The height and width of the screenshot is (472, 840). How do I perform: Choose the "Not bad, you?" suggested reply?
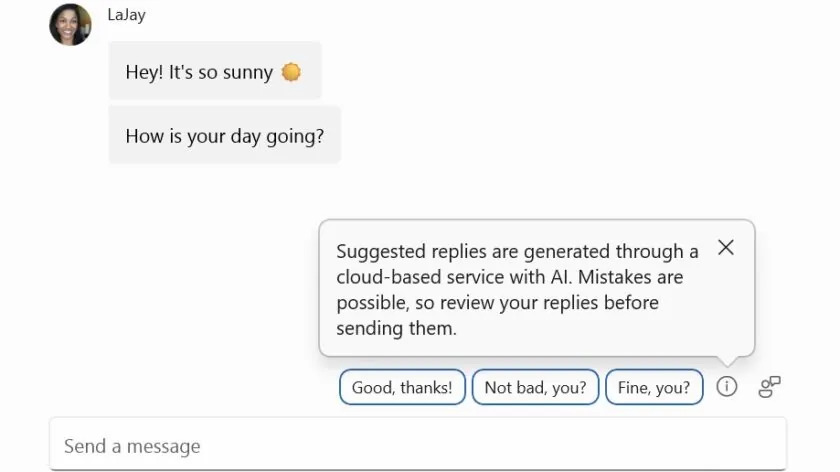[x=535, y=388]
